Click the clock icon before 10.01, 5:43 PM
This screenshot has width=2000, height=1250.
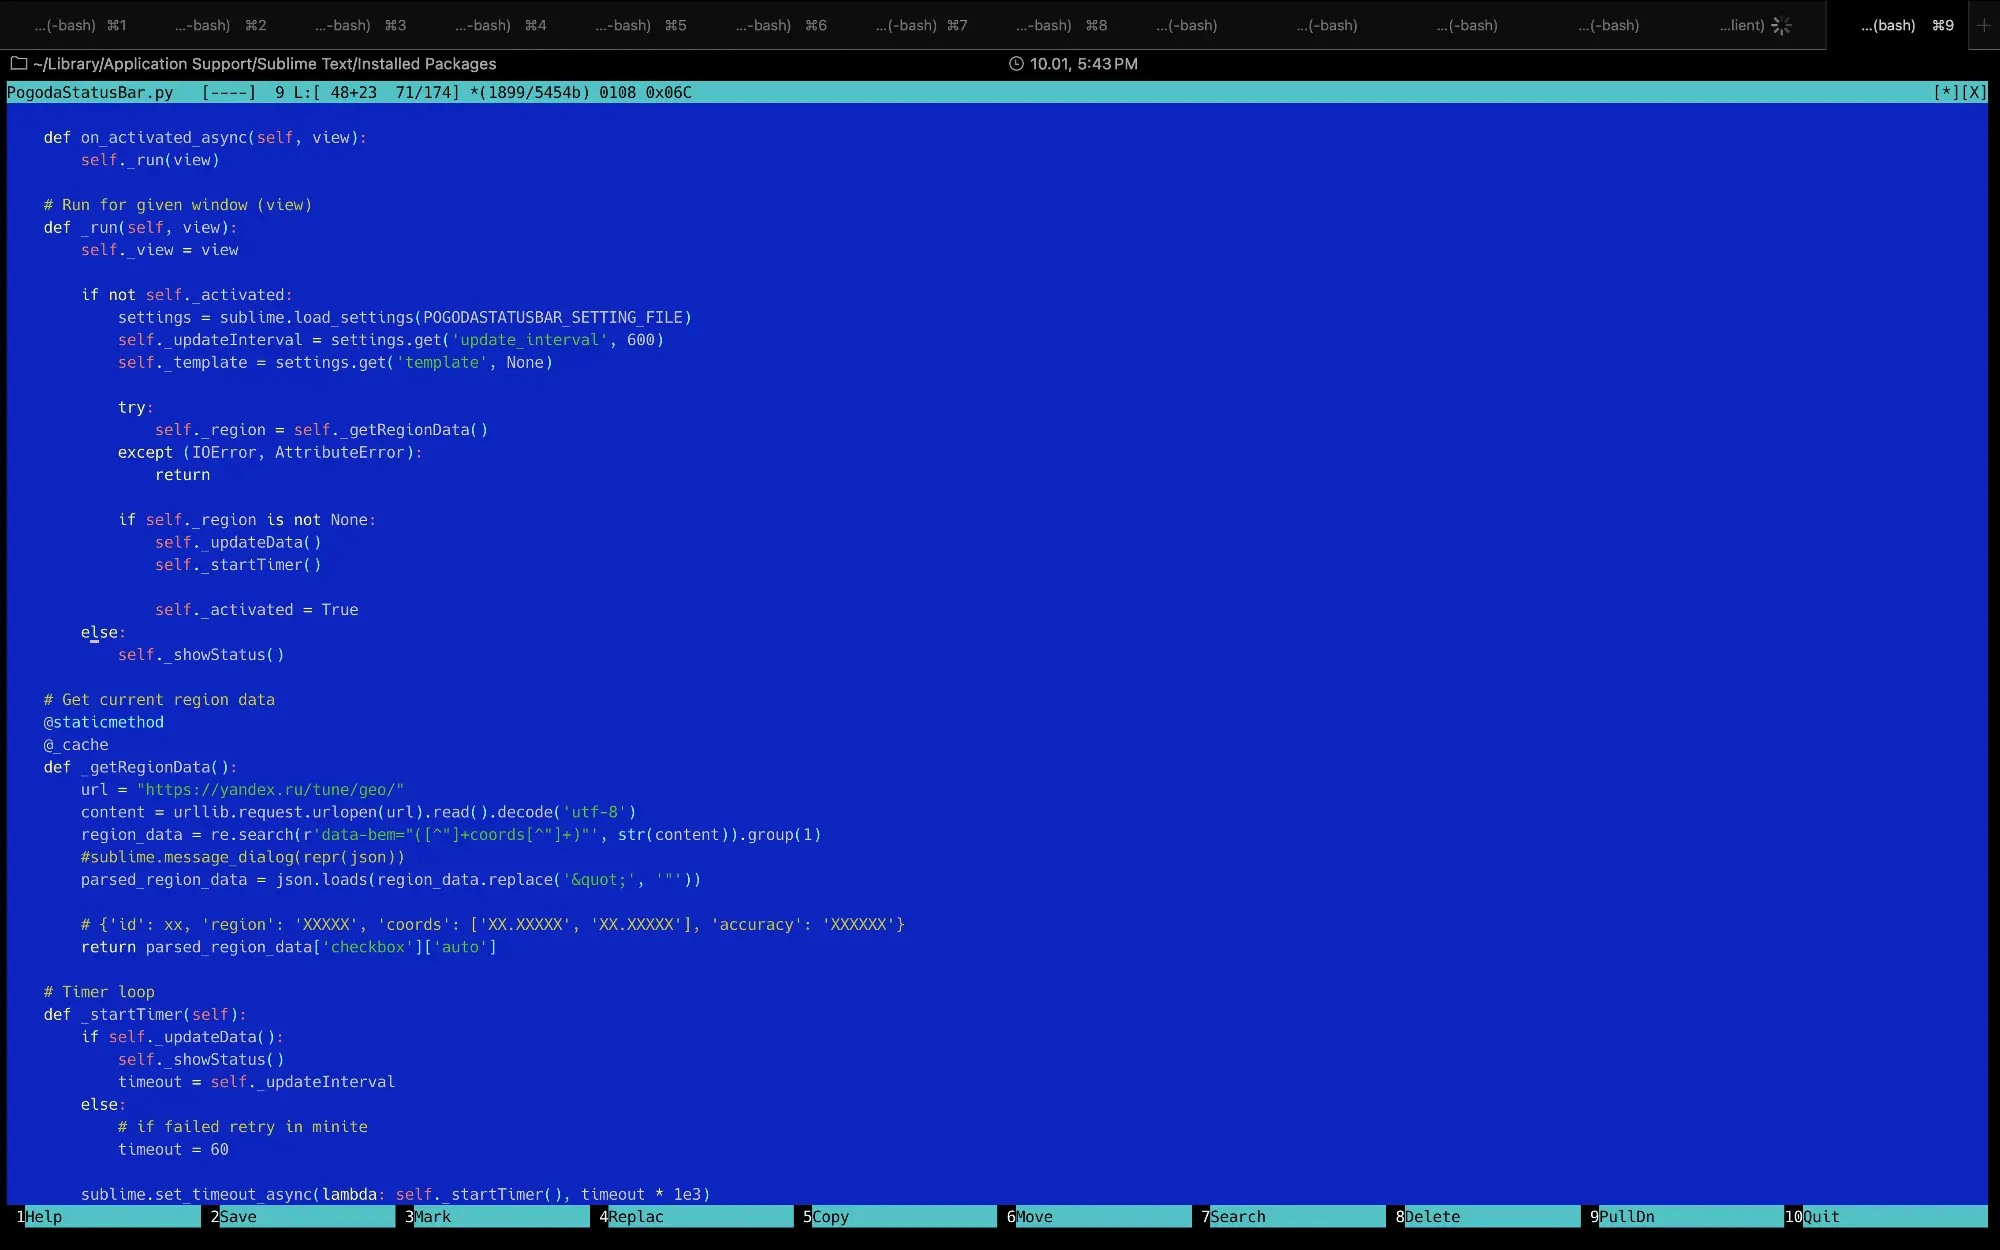[1016, 63]
